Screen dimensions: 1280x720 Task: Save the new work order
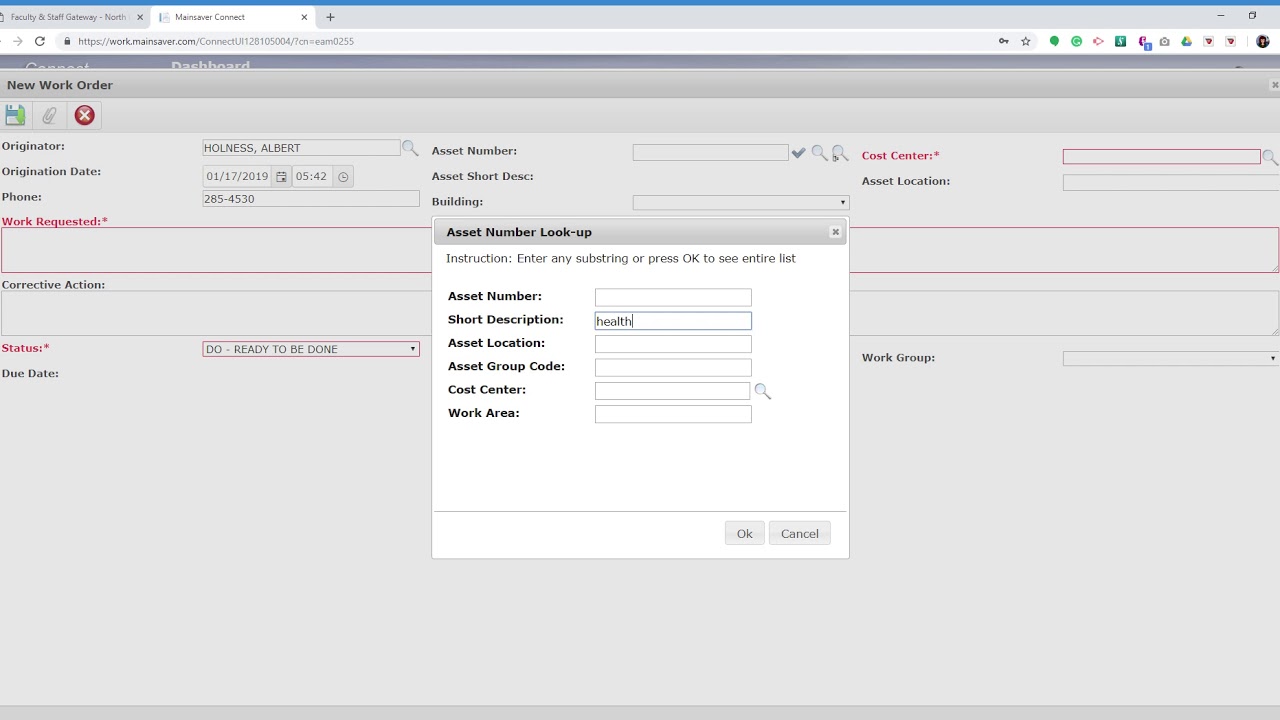15,115
